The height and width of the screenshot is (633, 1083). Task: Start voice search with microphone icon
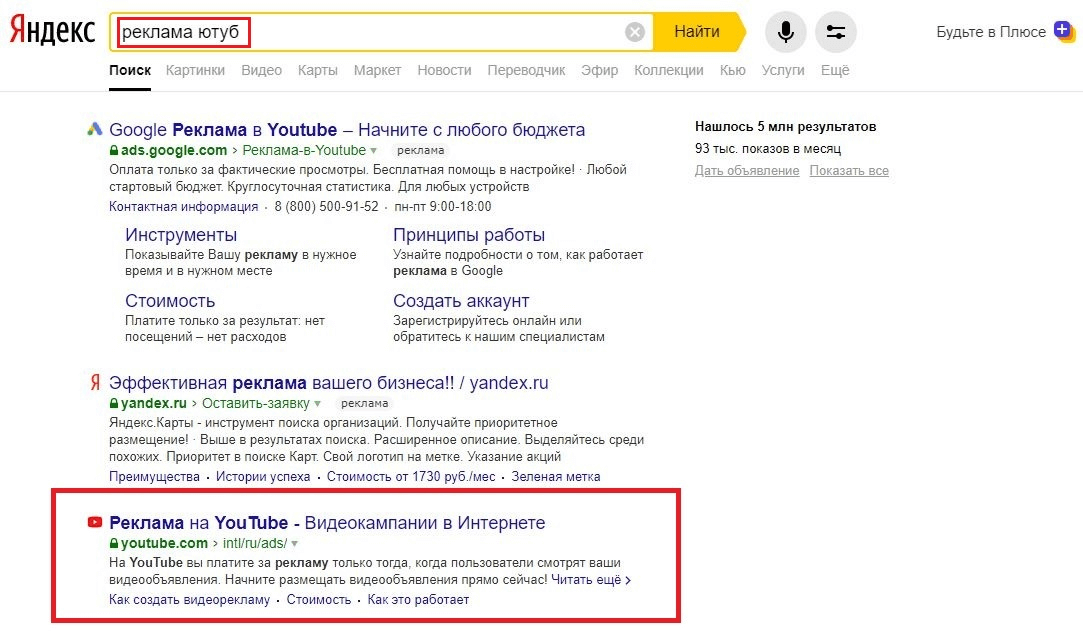[786, 32]
